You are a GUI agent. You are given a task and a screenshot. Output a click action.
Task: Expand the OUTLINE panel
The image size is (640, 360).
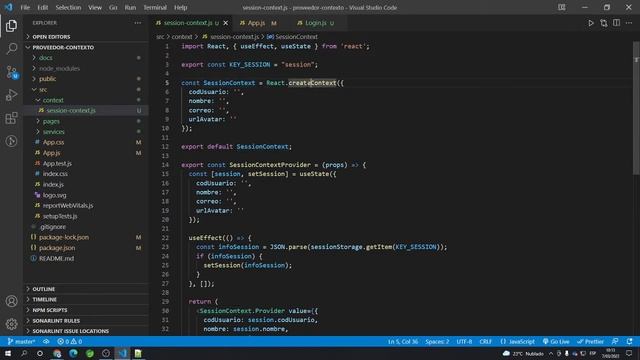[x=86, y=289]
